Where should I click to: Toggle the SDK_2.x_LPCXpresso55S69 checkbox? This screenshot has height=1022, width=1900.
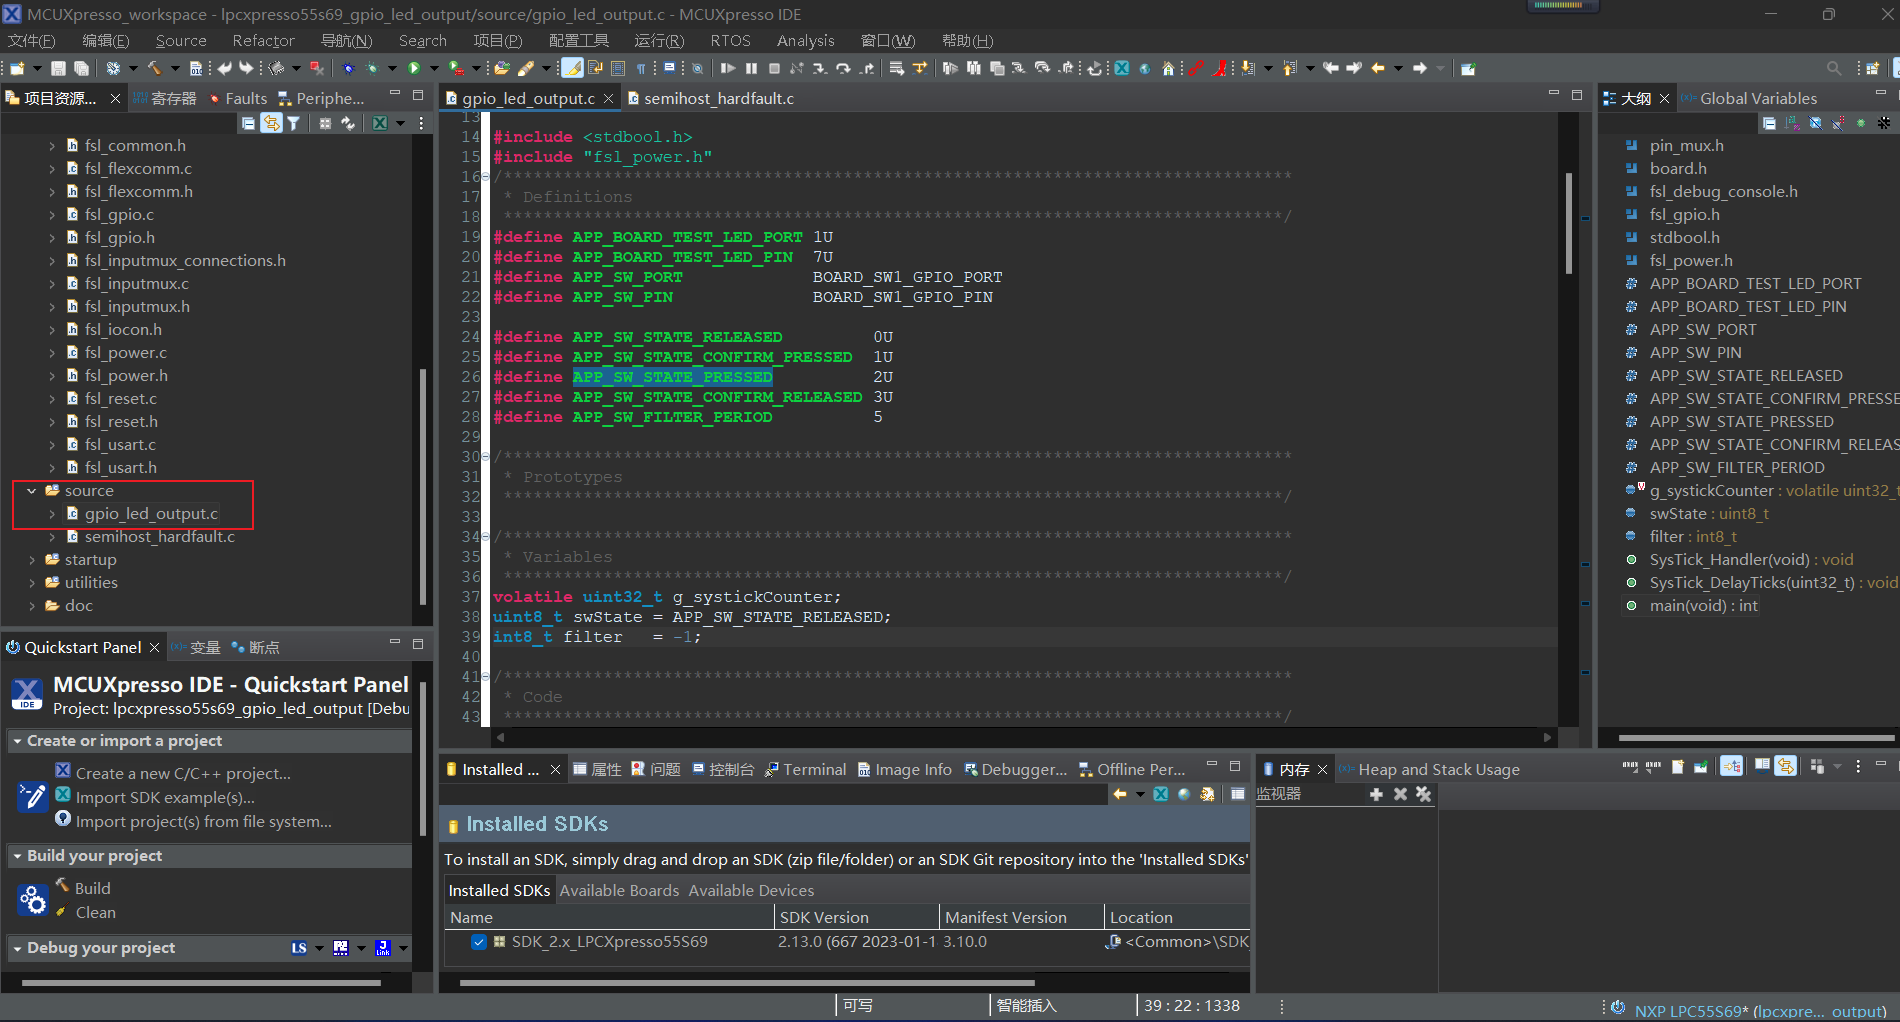(x=479, y=942)
